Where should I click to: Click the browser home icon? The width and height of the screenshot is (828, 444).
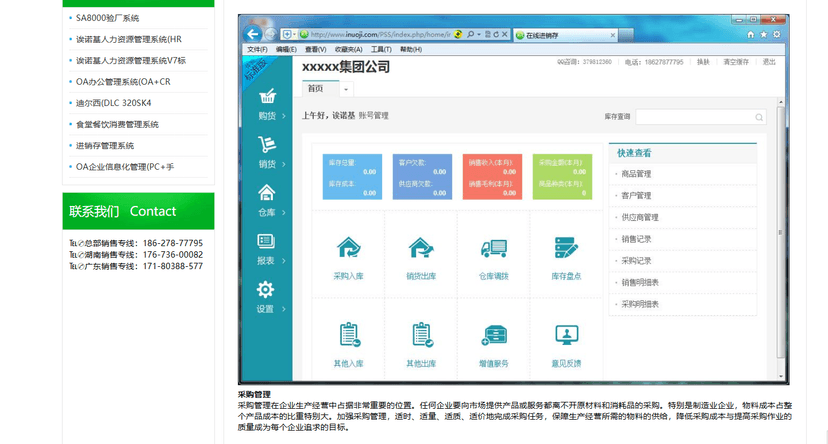point(750,34)
